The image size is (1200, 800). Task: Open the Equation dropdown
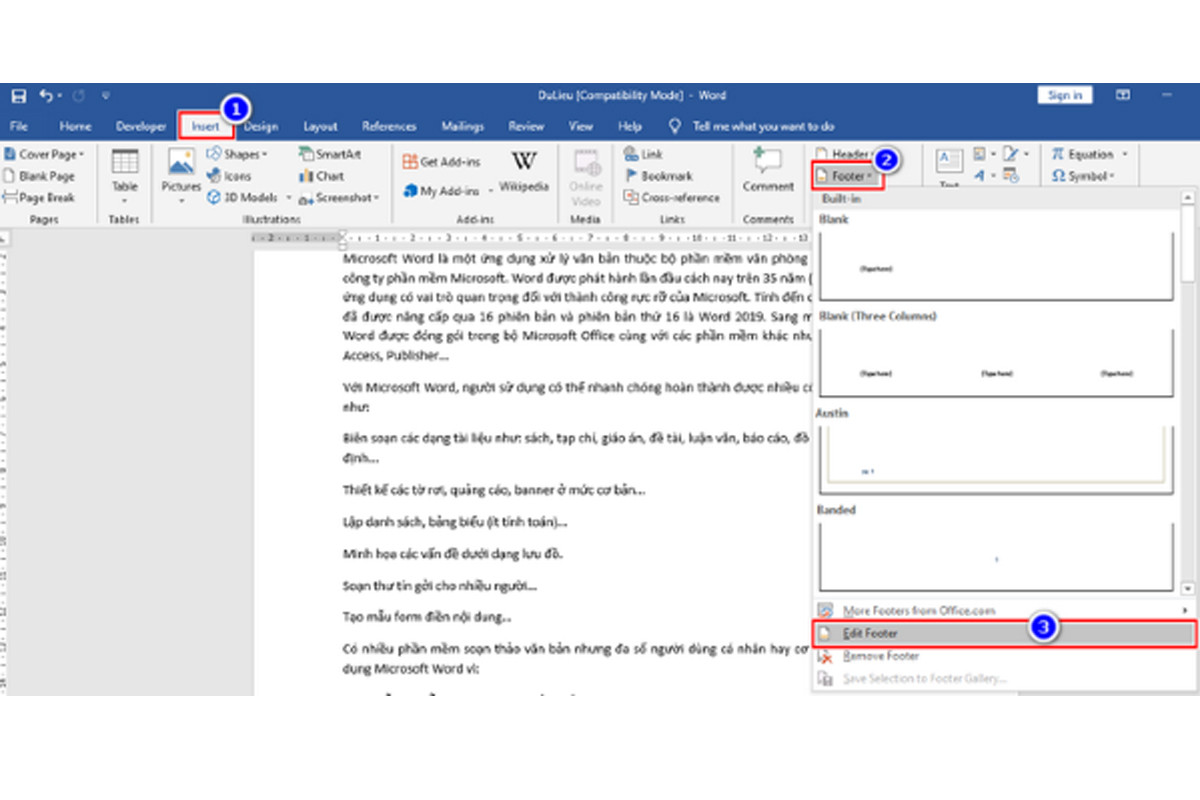[x=1090, y=154]
